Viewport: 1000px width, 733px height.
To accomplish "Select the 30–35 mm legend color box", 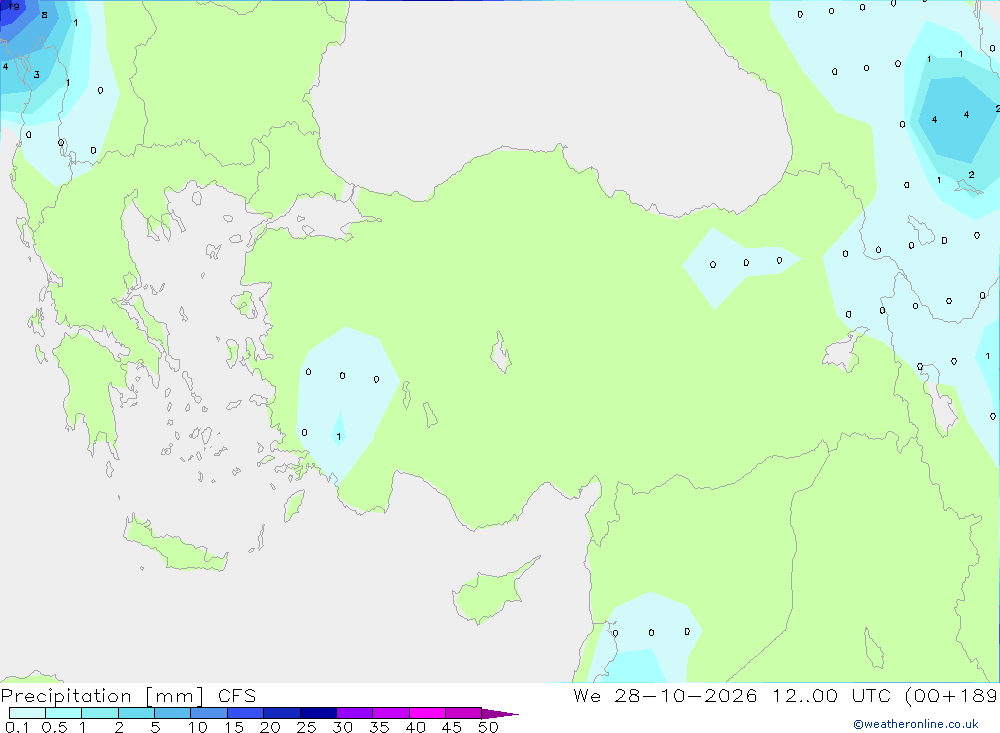I will pyautogui.click(x=355, y=713).
